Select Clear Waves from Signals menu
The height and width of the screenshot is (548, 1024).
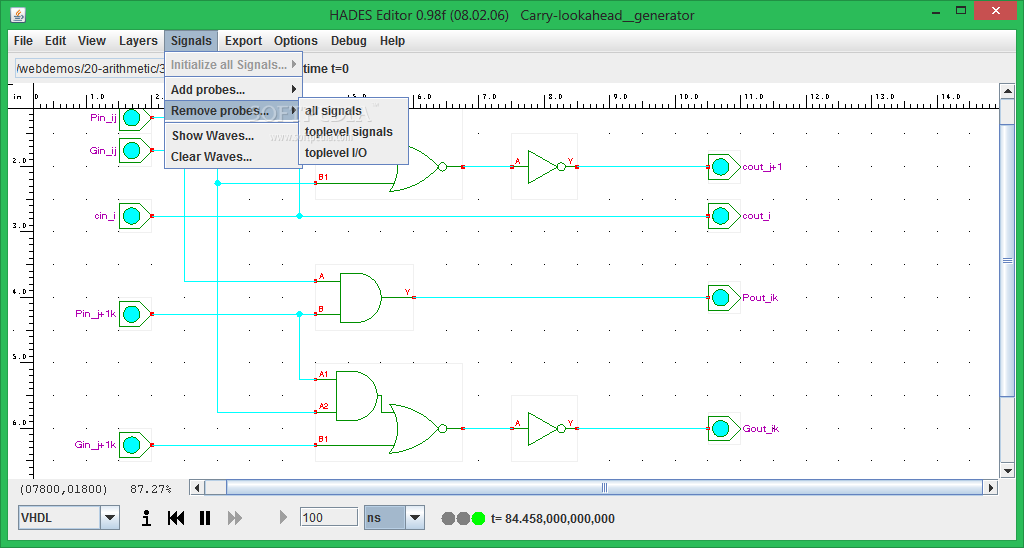pos(233,157)
